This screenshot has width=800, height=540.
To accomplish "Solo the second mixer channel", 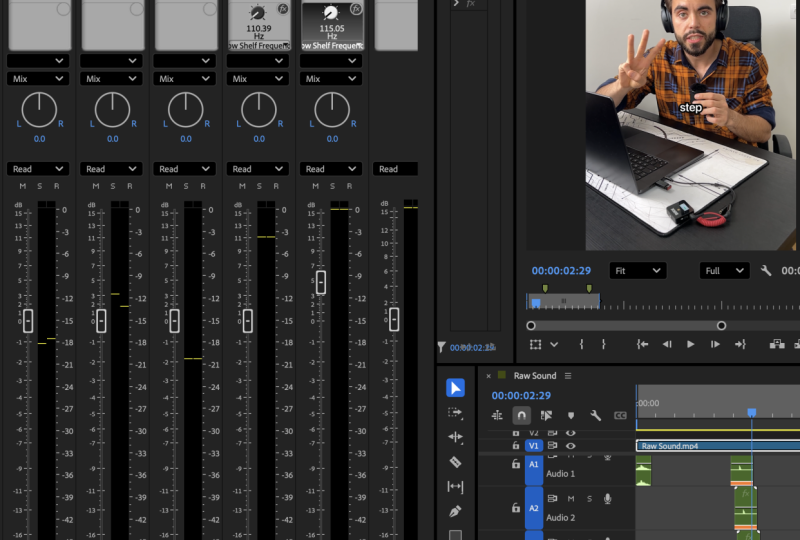I will (113, 186).
